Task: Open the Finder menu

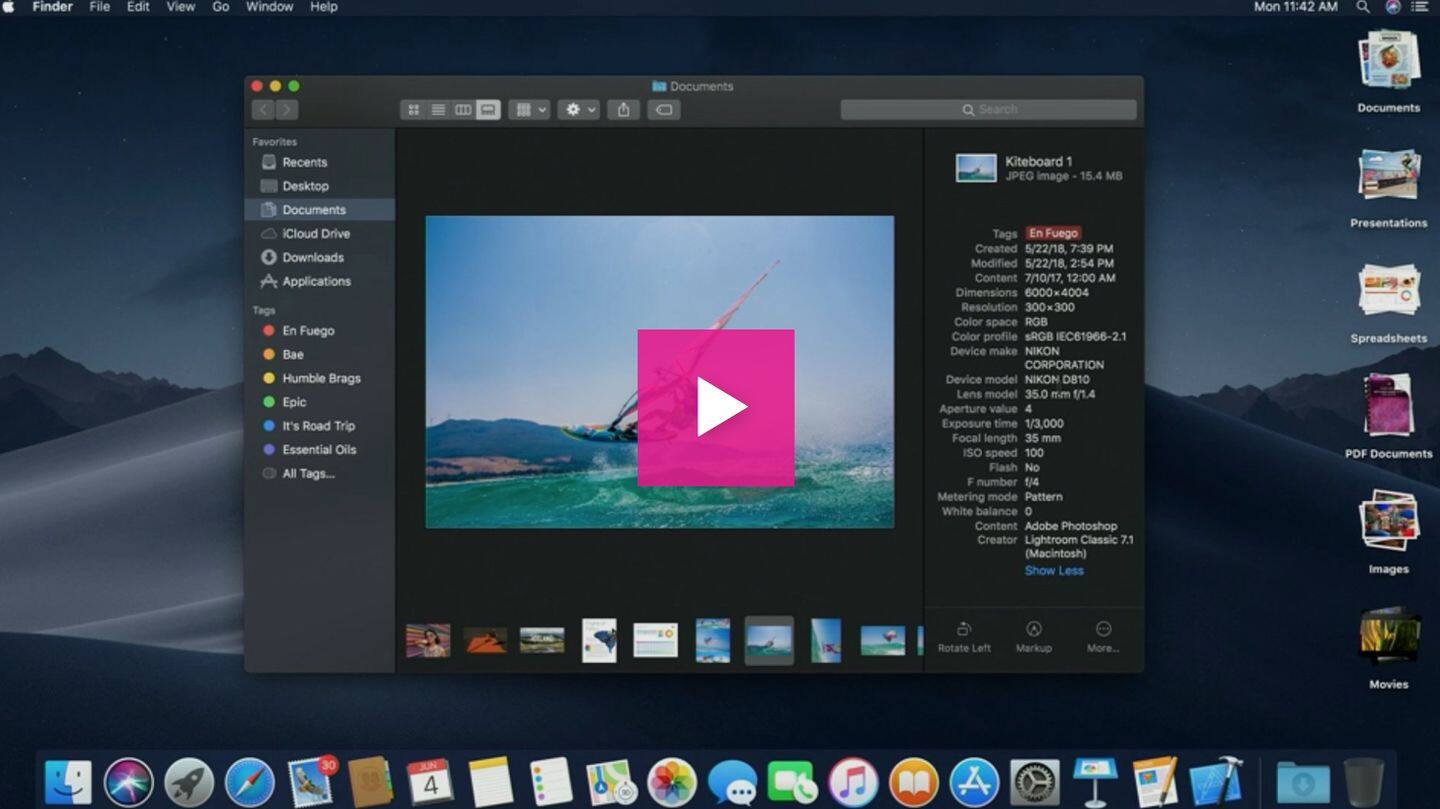Action: (x=52, y=7)
